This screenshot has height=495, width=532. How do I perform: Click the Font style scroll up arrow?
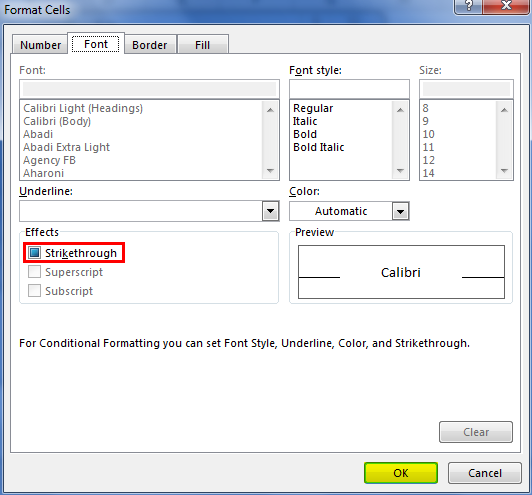point(400,110)
